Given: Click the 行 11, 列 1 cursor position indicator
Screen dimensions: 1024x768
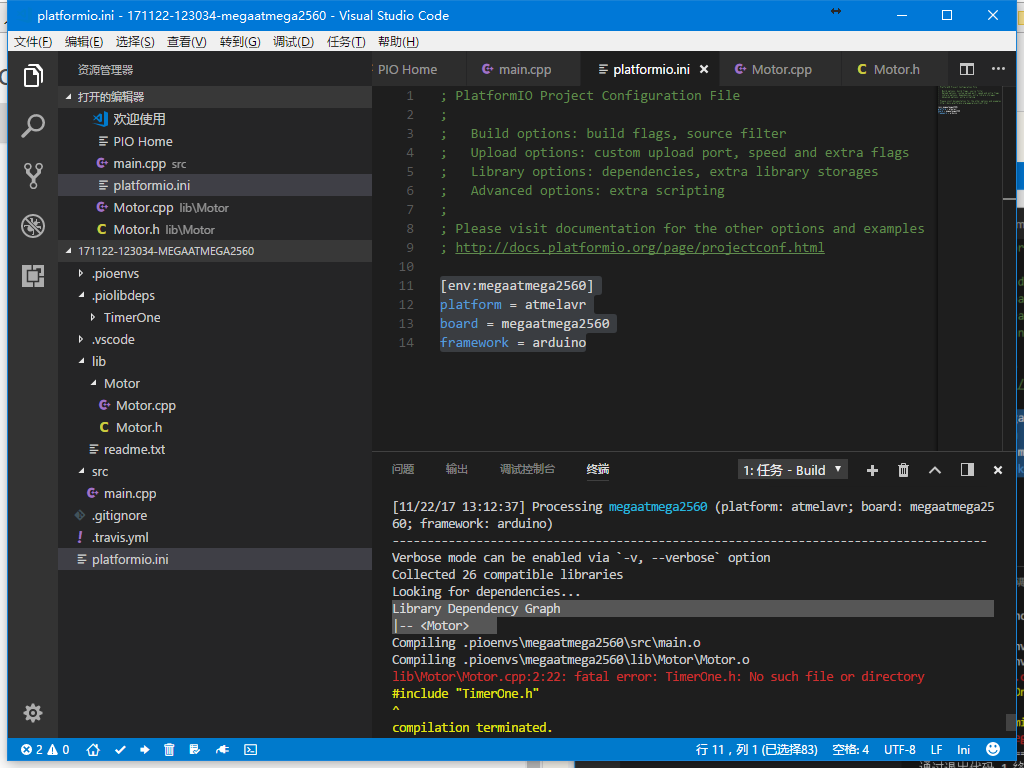Looking at the screenshot, I should click(758, 749).
